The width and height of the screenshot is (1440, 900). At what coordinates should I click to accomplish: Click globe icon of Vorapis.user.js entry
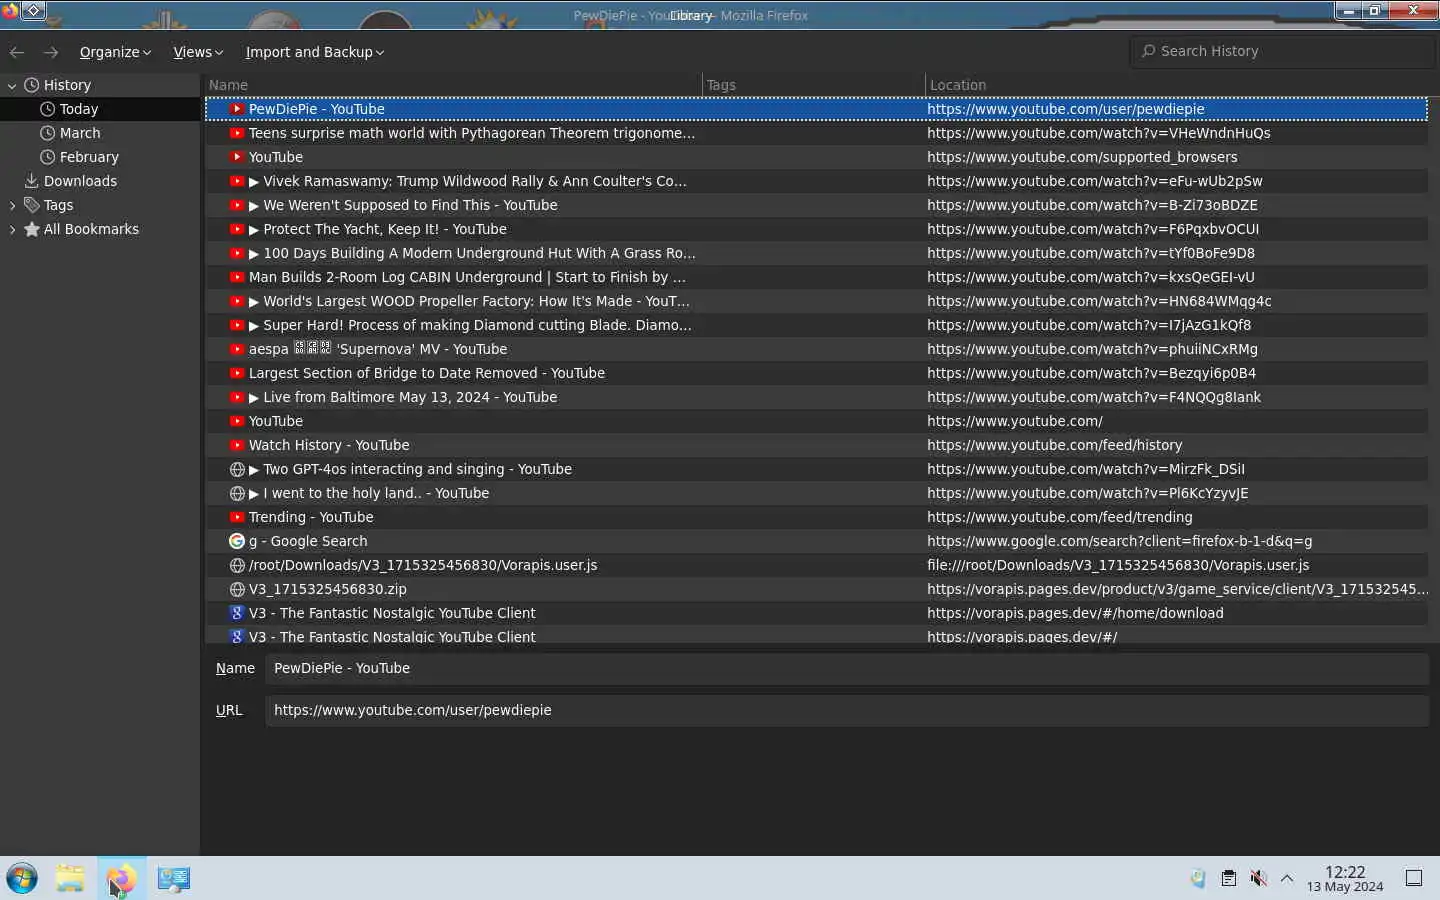[237, 565]
